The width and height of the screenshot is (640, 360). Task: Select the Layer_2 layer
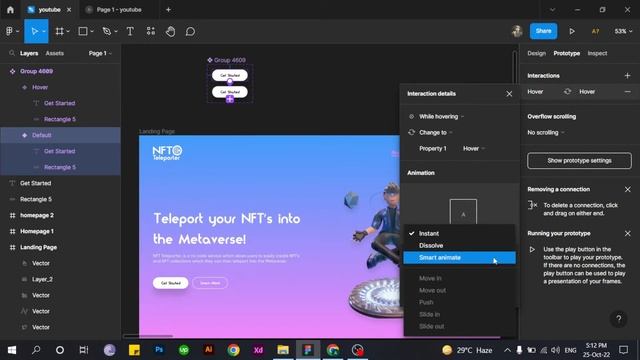pos(60,280)
